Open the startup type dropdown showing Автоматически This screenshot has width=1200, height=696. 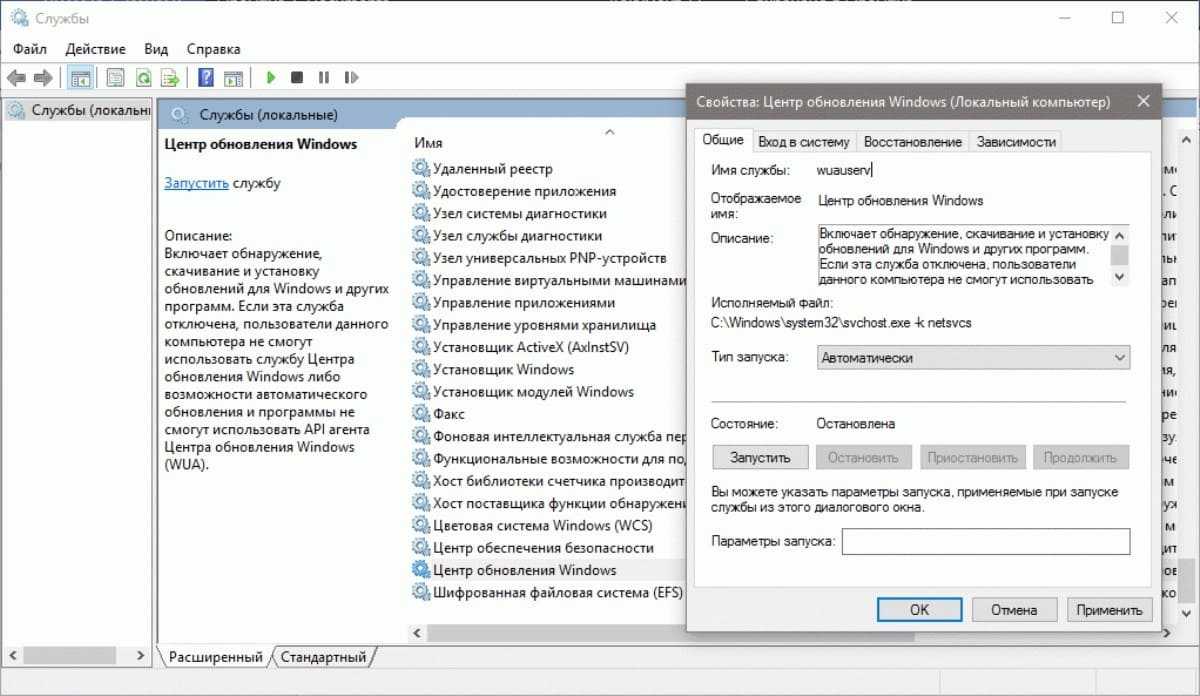click(x=972, y=357)
